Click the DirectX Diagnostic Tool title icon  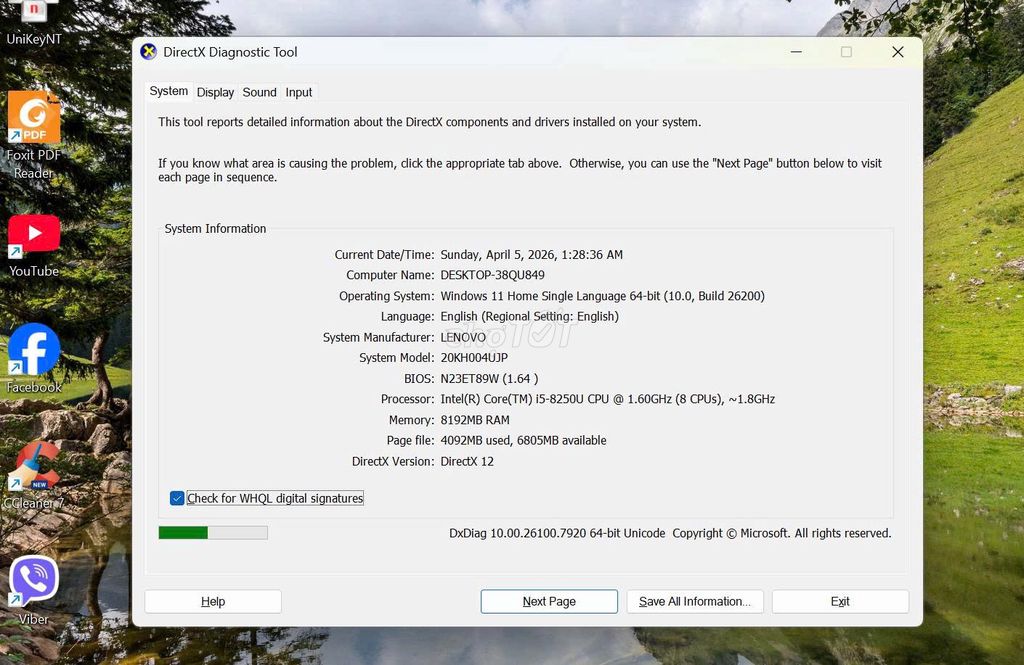click(x=149, y=52)
